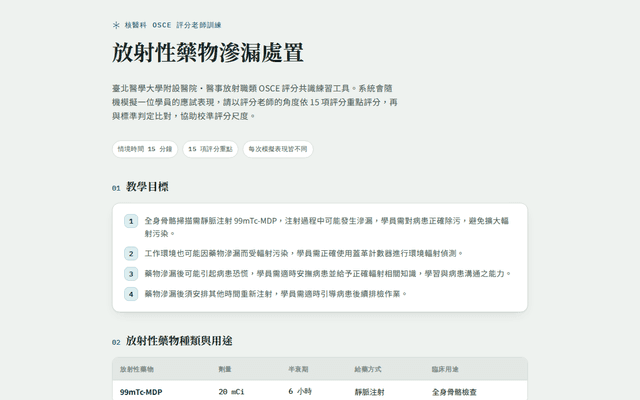Click the 靜脈注射 cell
Screen dimensions: 640x400
[x=369, y=392]
